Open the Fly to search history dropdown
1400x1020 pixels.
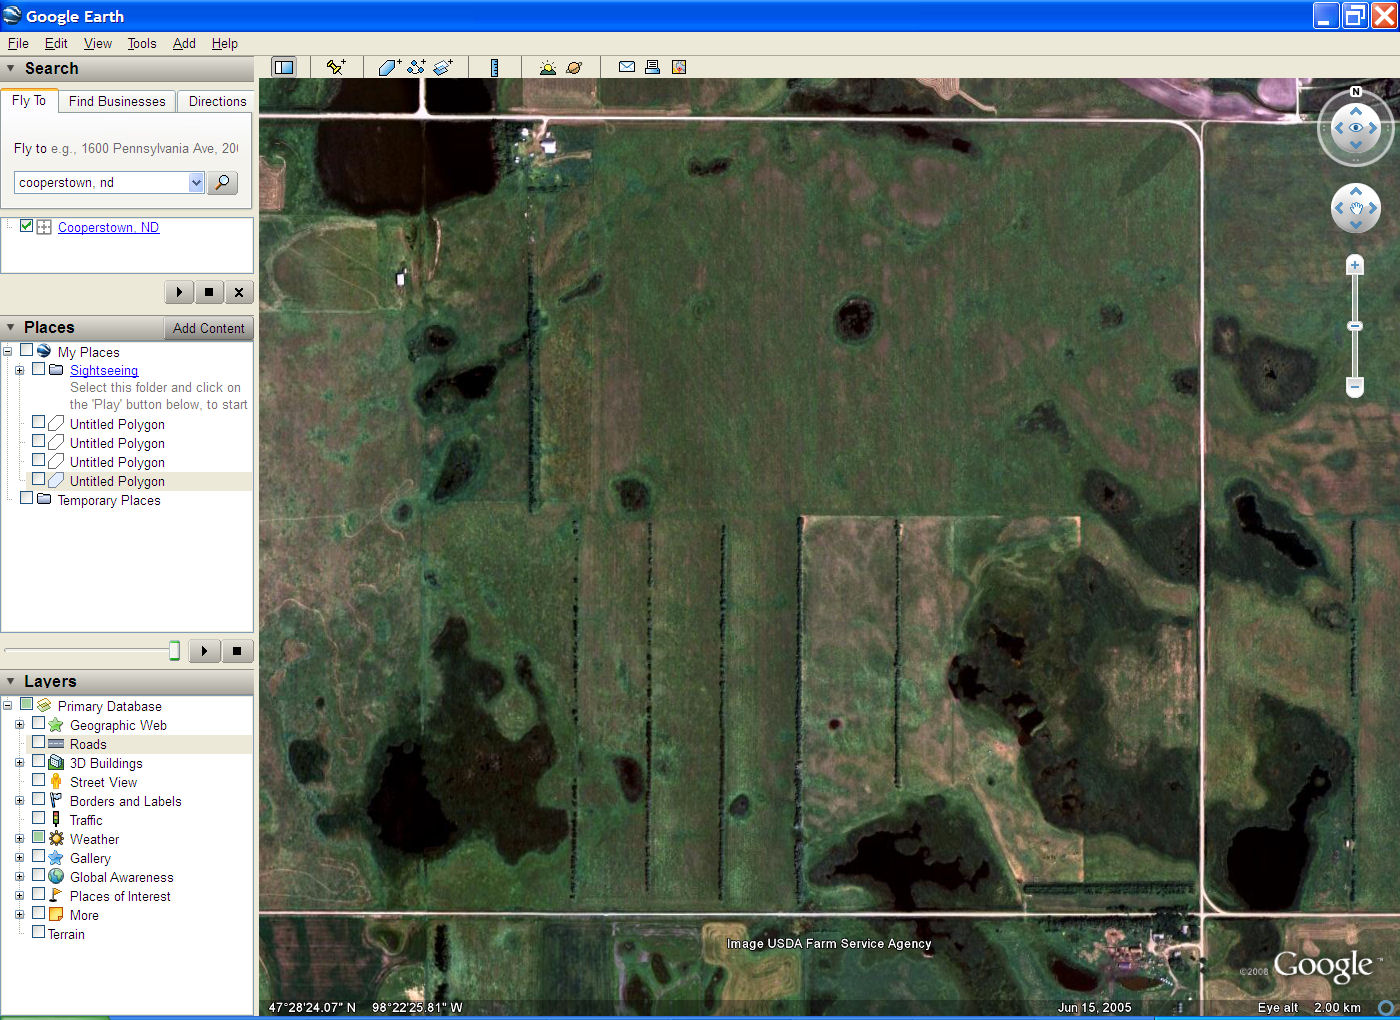point(196,182)
